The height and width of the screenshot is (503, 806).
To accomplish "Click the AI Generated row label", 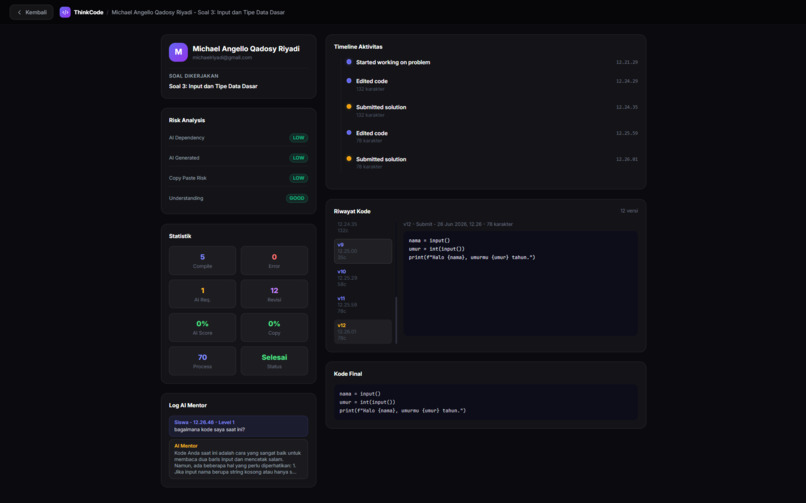I will [184, 158].
